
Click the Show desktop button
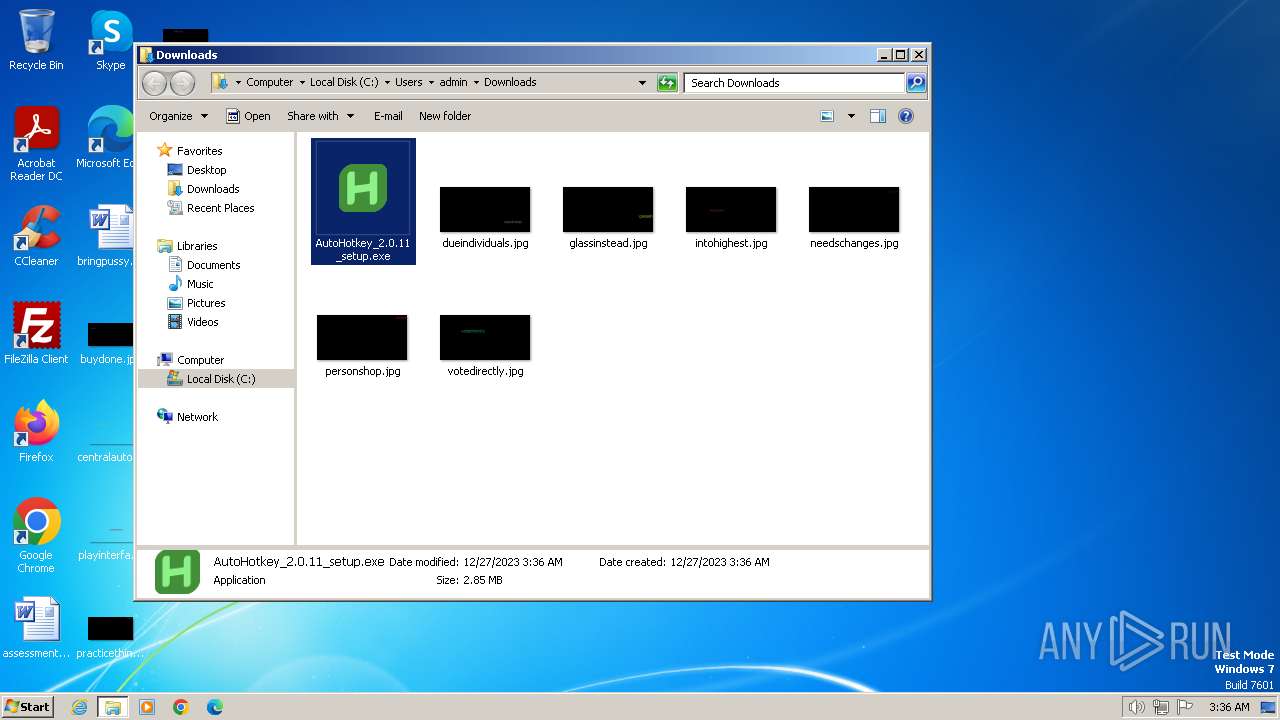[1269, 707]
